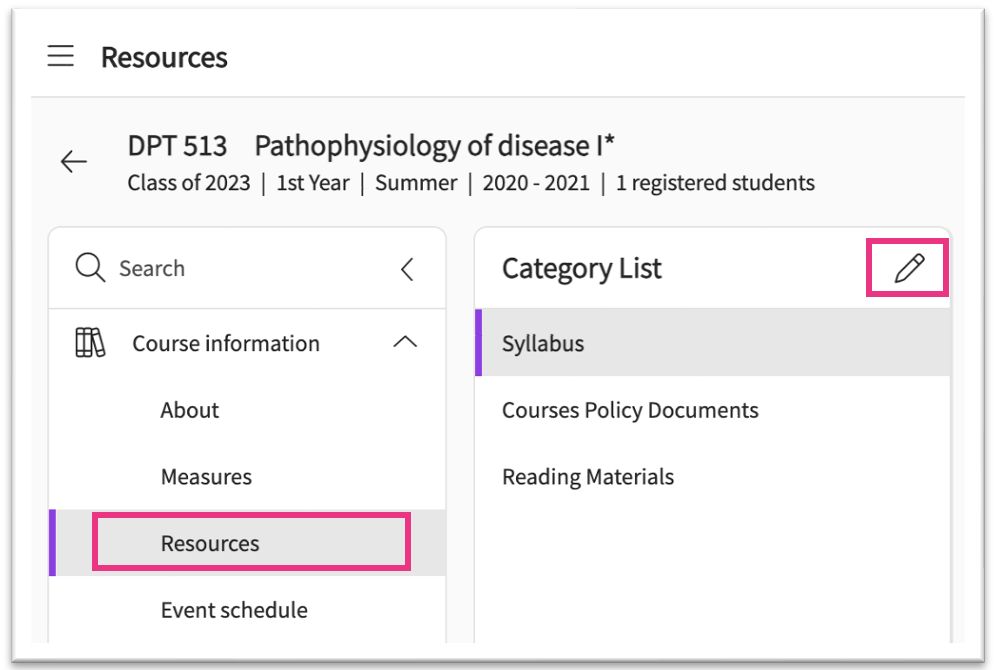This screenshot has height=670, width=998.
Task: Click the Class of 2023 details line
Action: tap(470, 183)
